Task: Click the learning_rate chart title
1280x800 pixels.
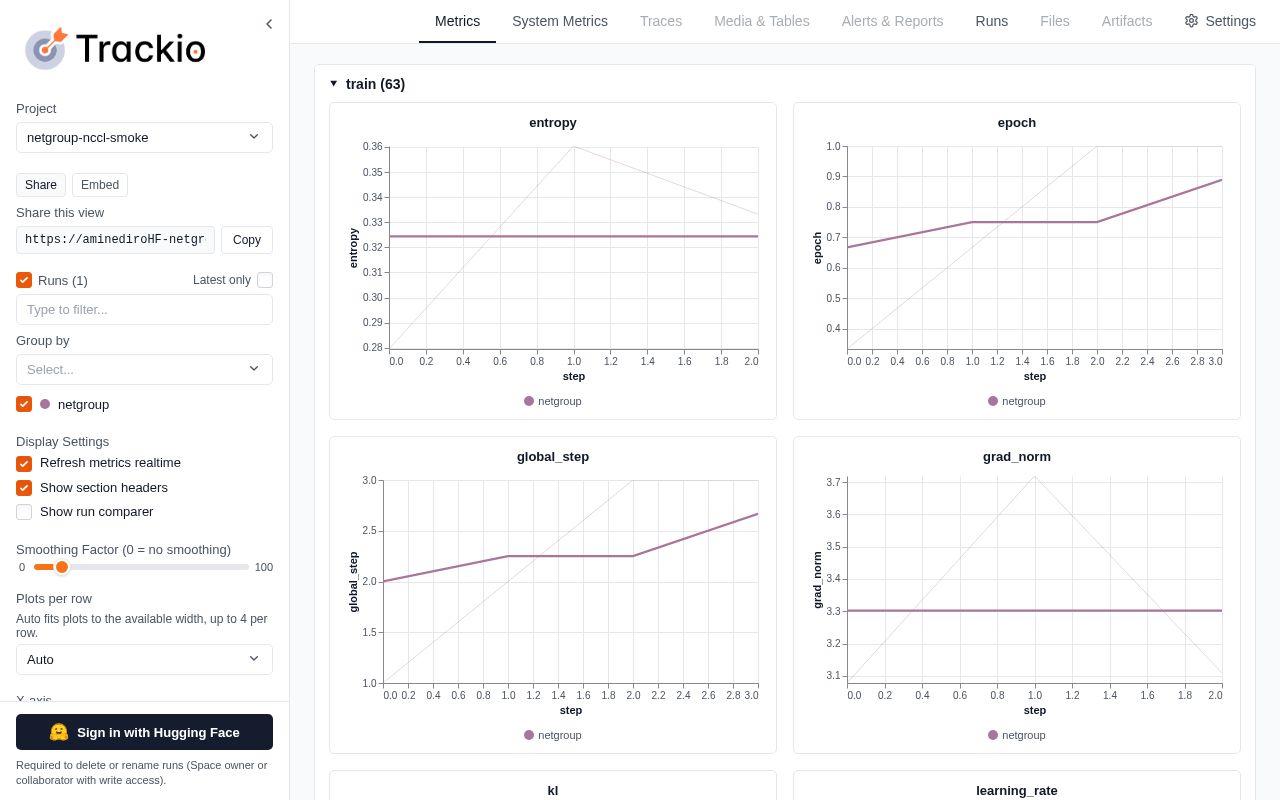Action: click(x=1017, y=790)
